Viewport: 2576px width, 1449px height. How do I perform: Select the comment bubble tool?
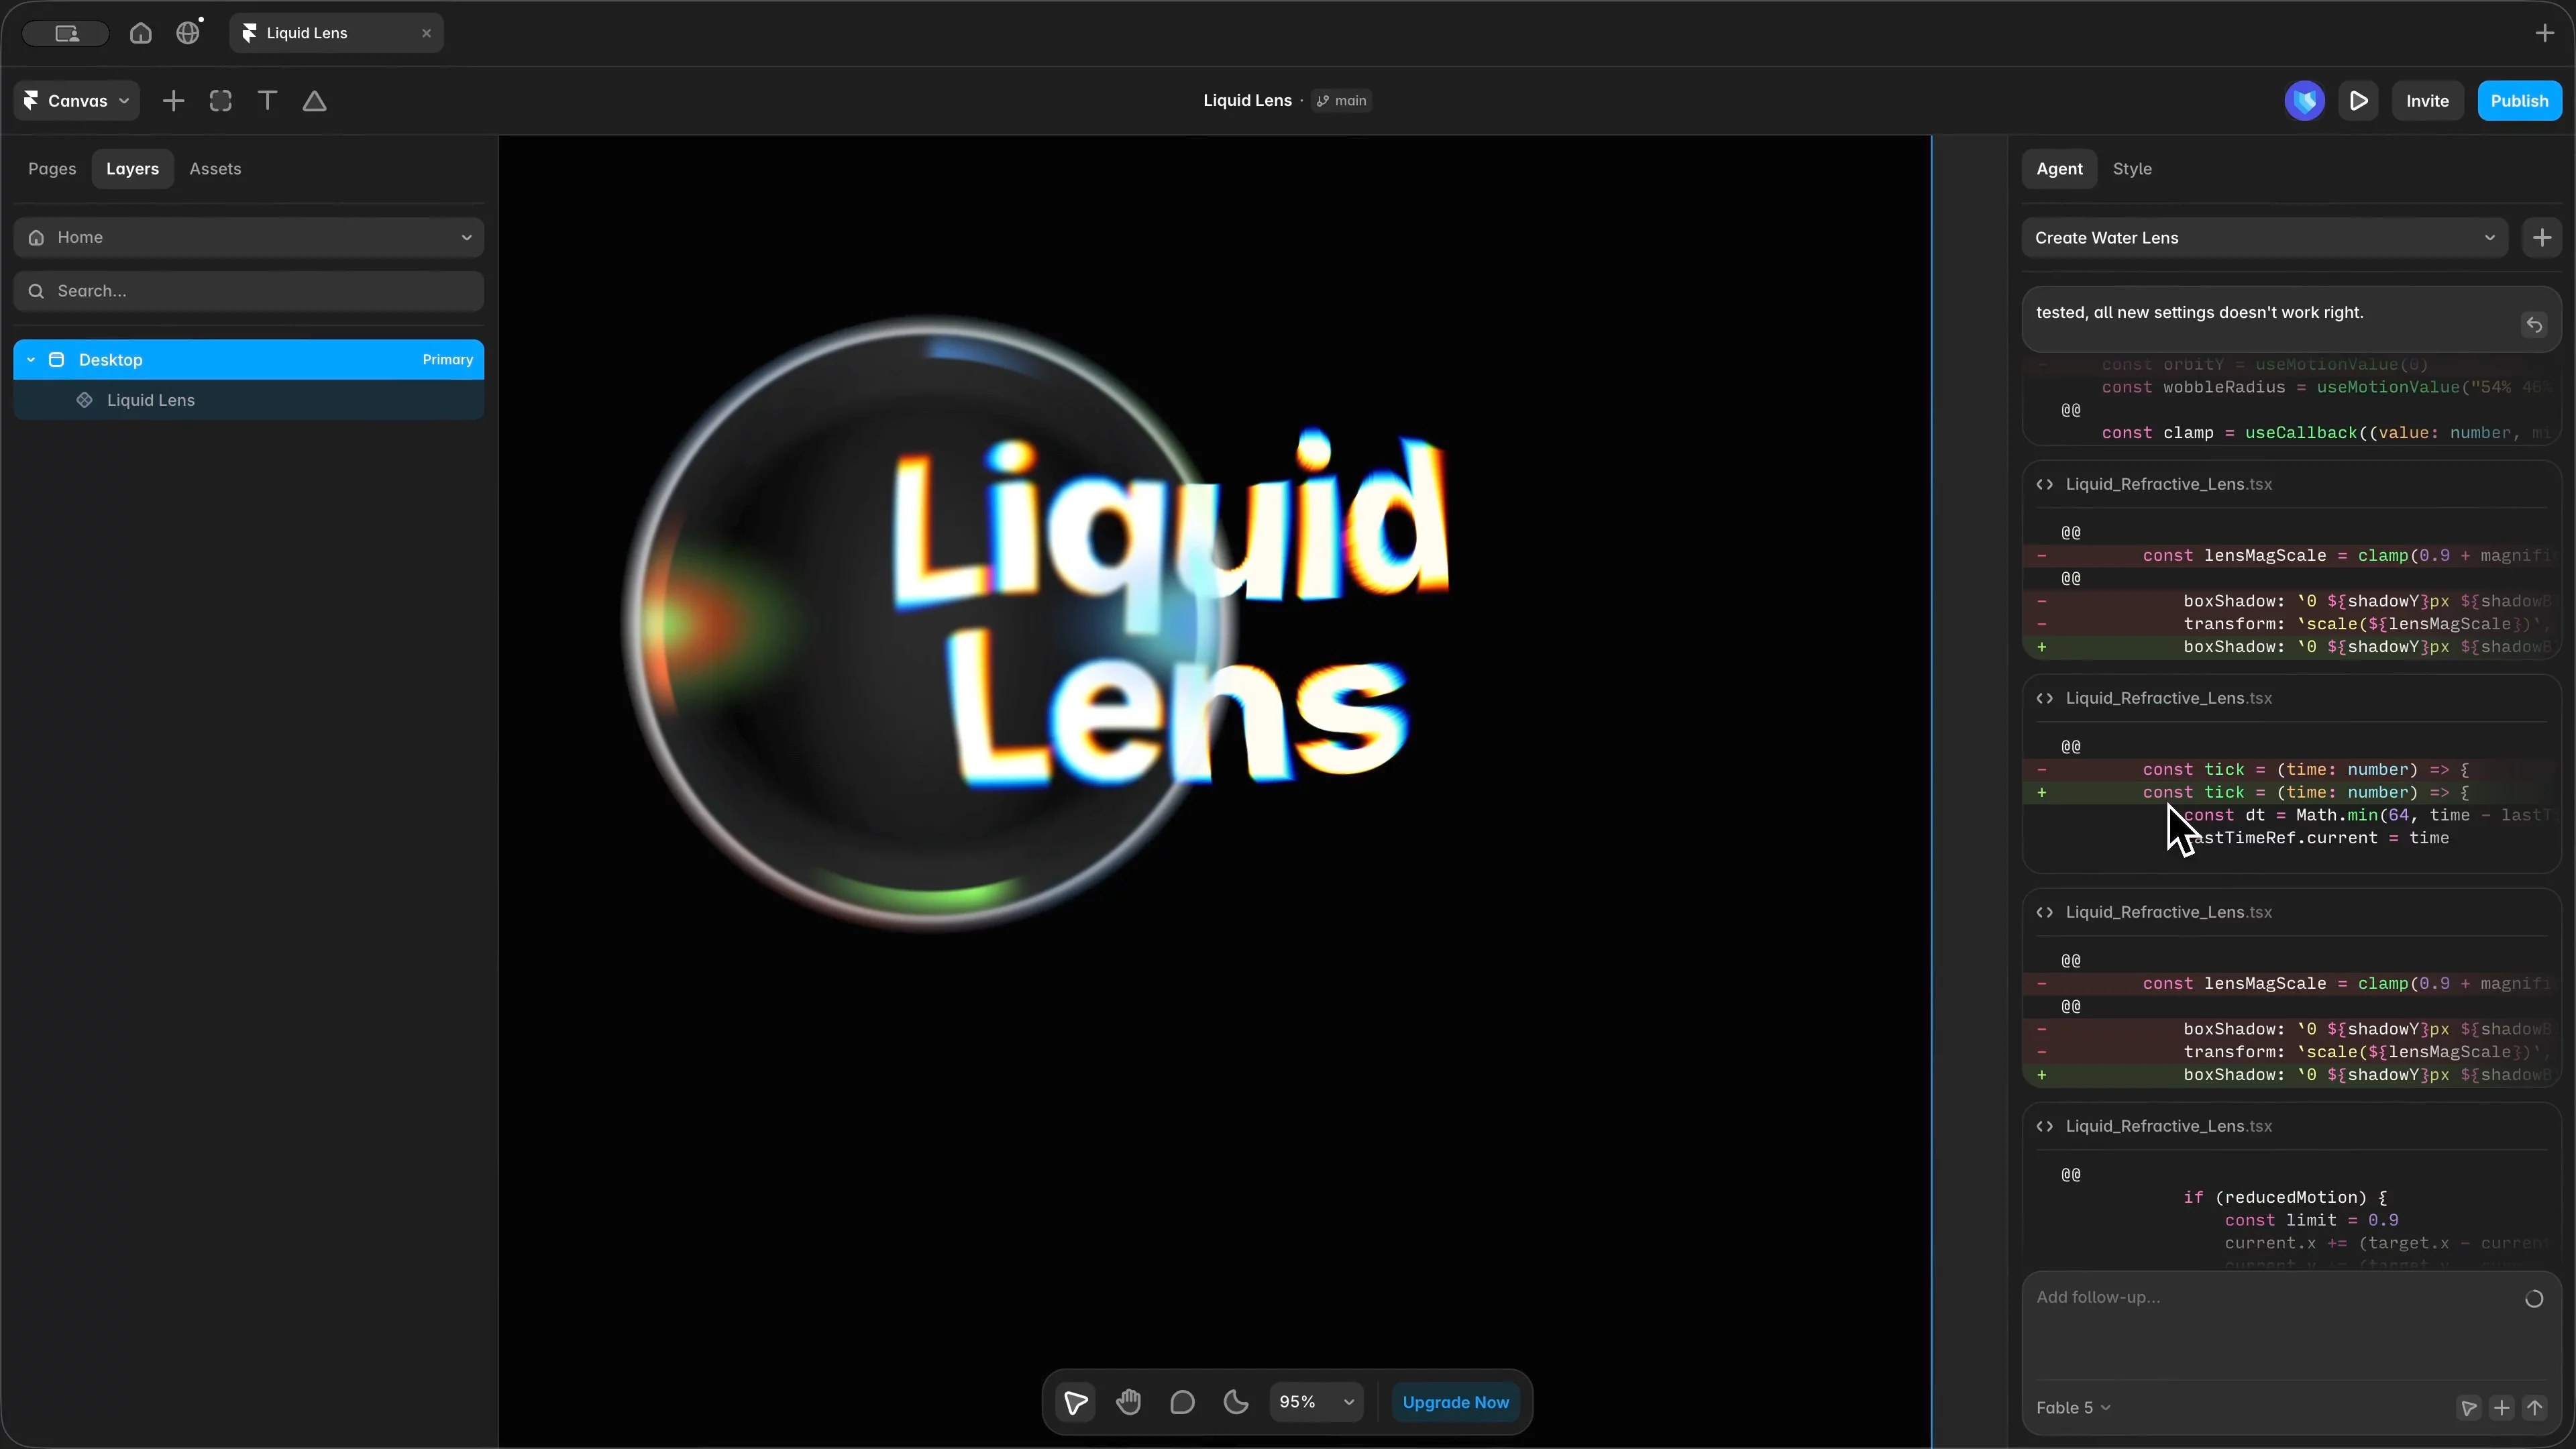click(x=1182, y=1402)
